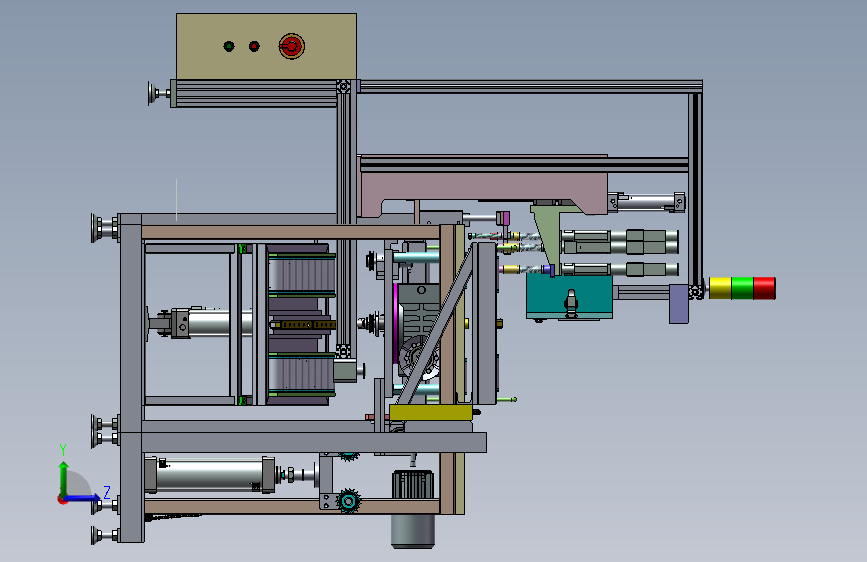Image resolution: width=867 pixels, height=562 pixels.
Task: Select the small red push button on control box
Action: [254, 46]
